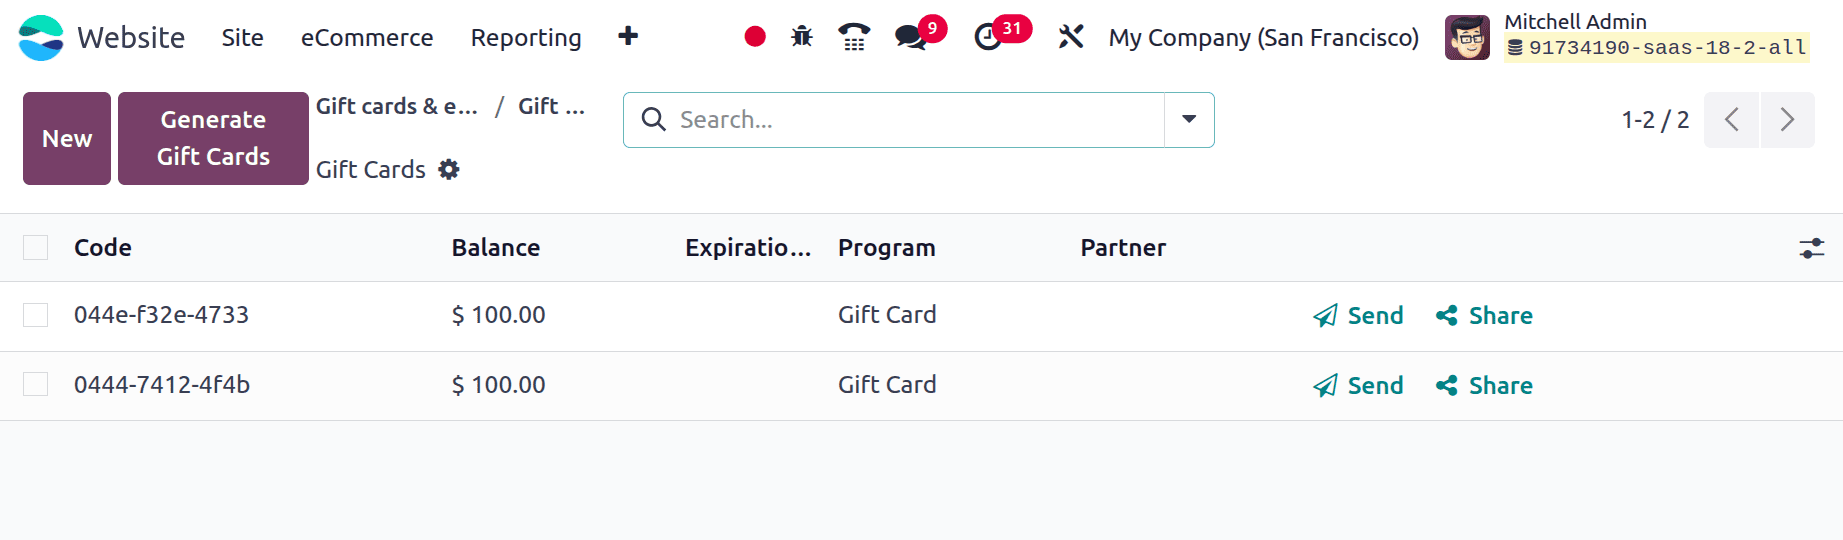Open the conversations chat icon
The image size is (1843, 540).
[x=910, y=37]
